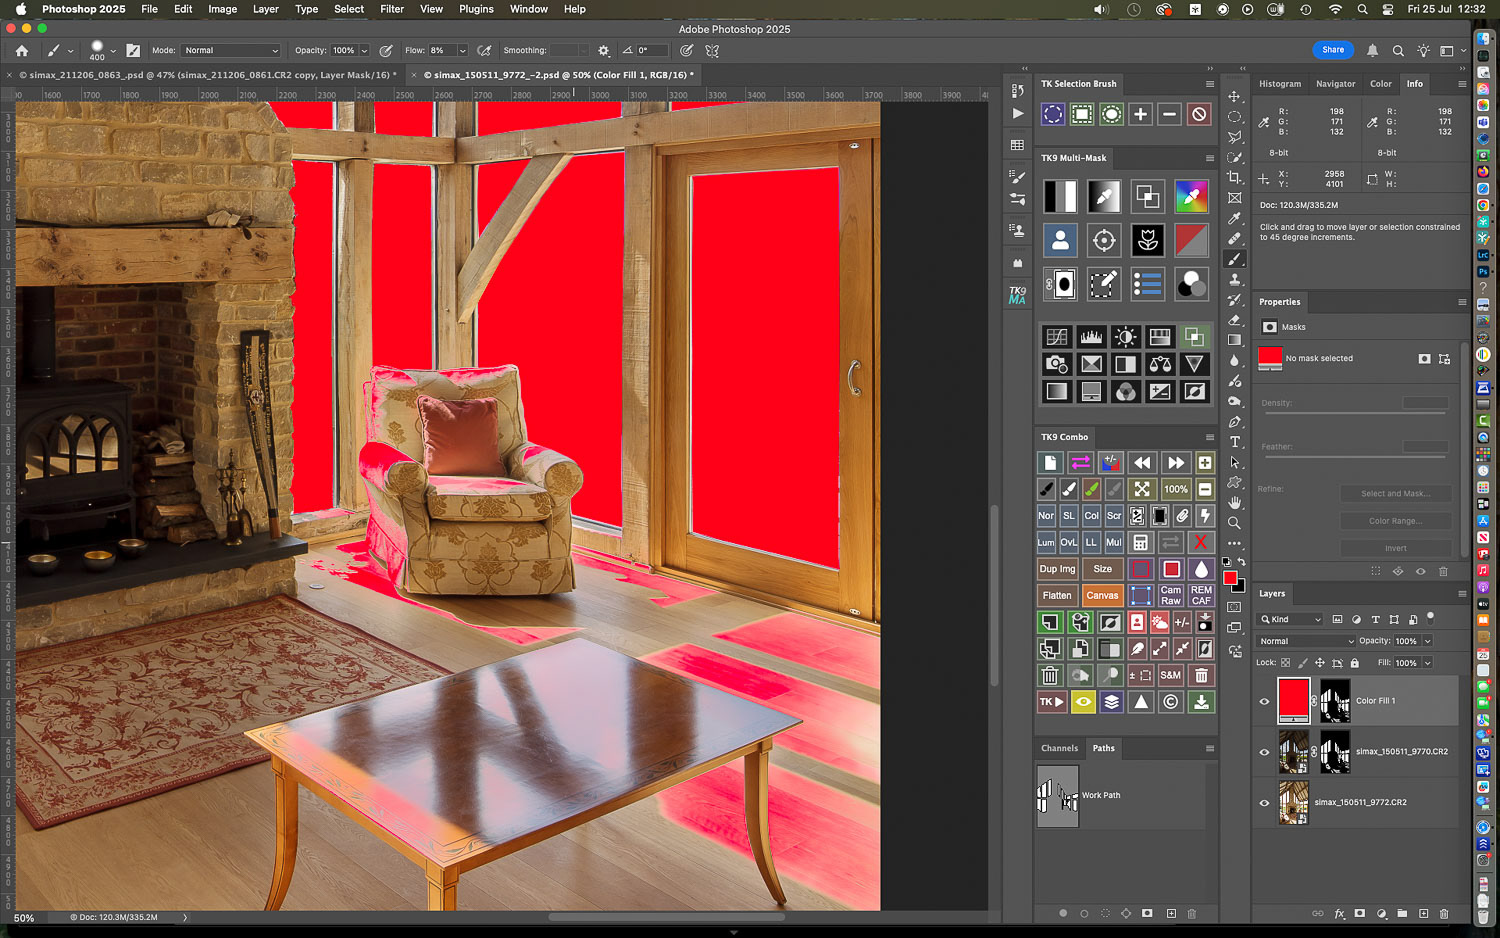Click the Color Fill 1 red thumbnail
Screen dimensions: 1500x938
coord(1293,699)
